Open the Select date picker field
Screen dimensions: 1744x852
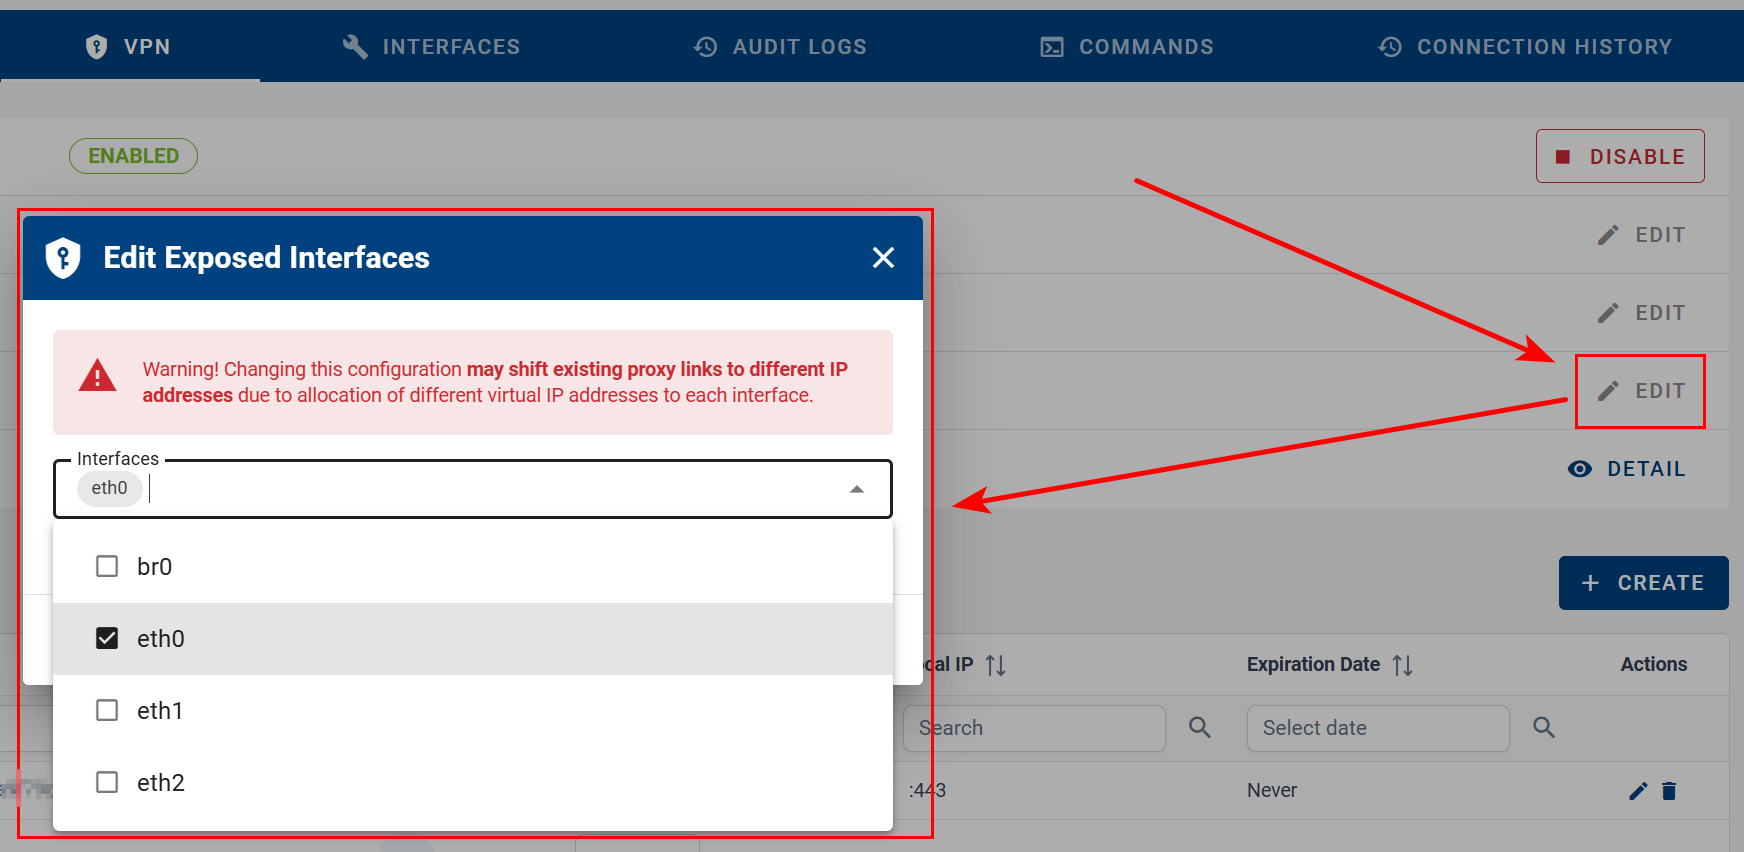pos(1376,728)
